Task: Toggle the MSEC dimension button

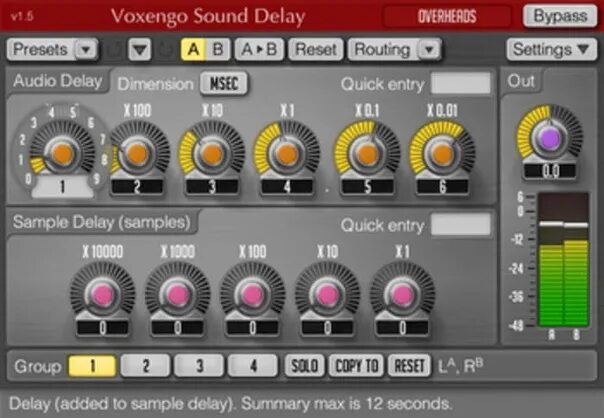Action: coord(224,84)
